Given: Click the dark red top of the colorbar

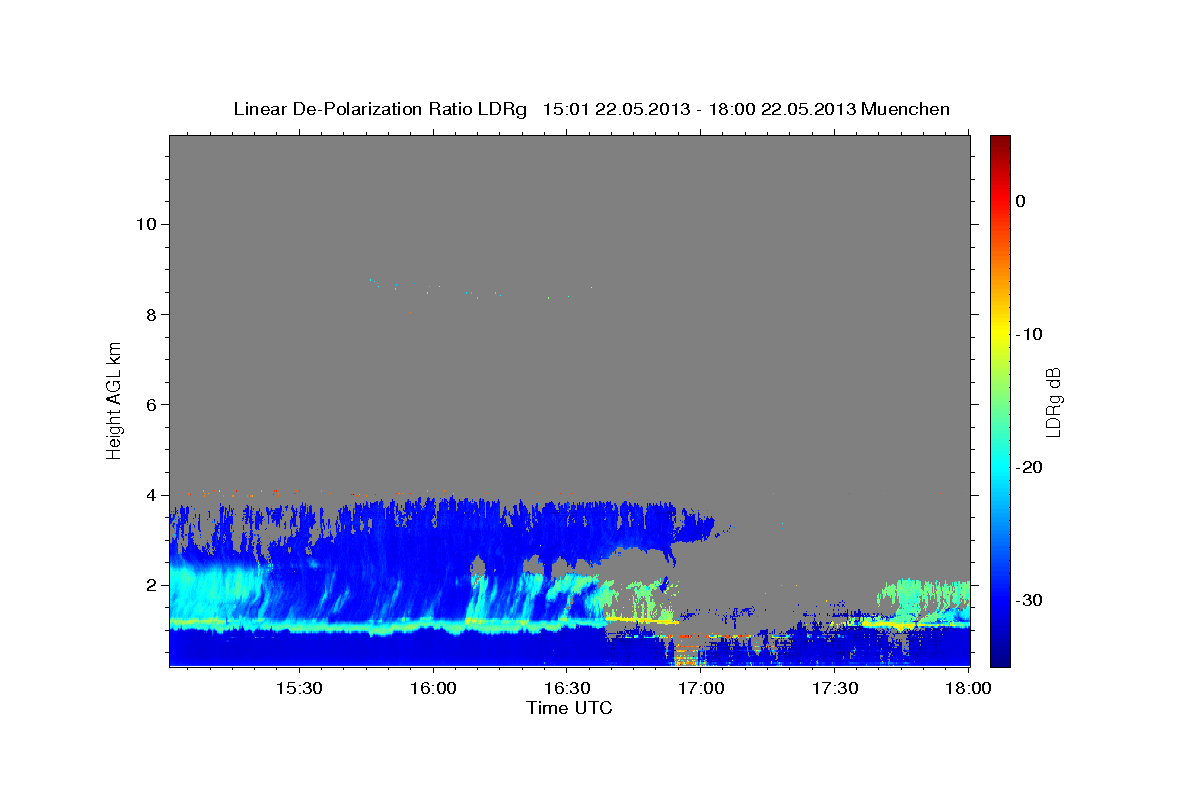Looking at the screenshot, I should 1000,142.
